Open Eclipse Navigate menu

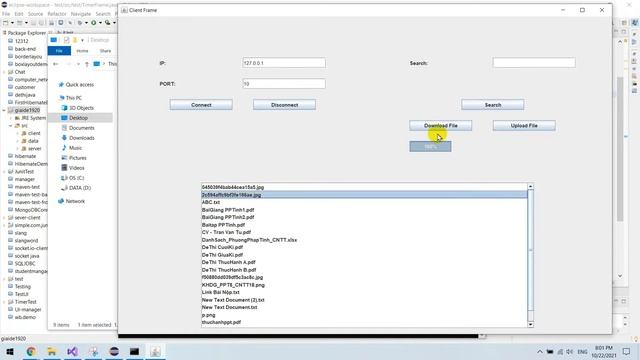click(x=81, y=14)
